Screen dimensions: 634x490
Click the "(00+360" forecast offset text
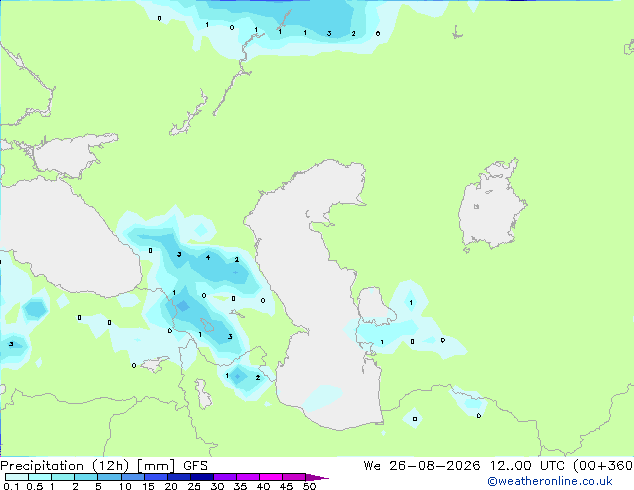click(603, 466)
